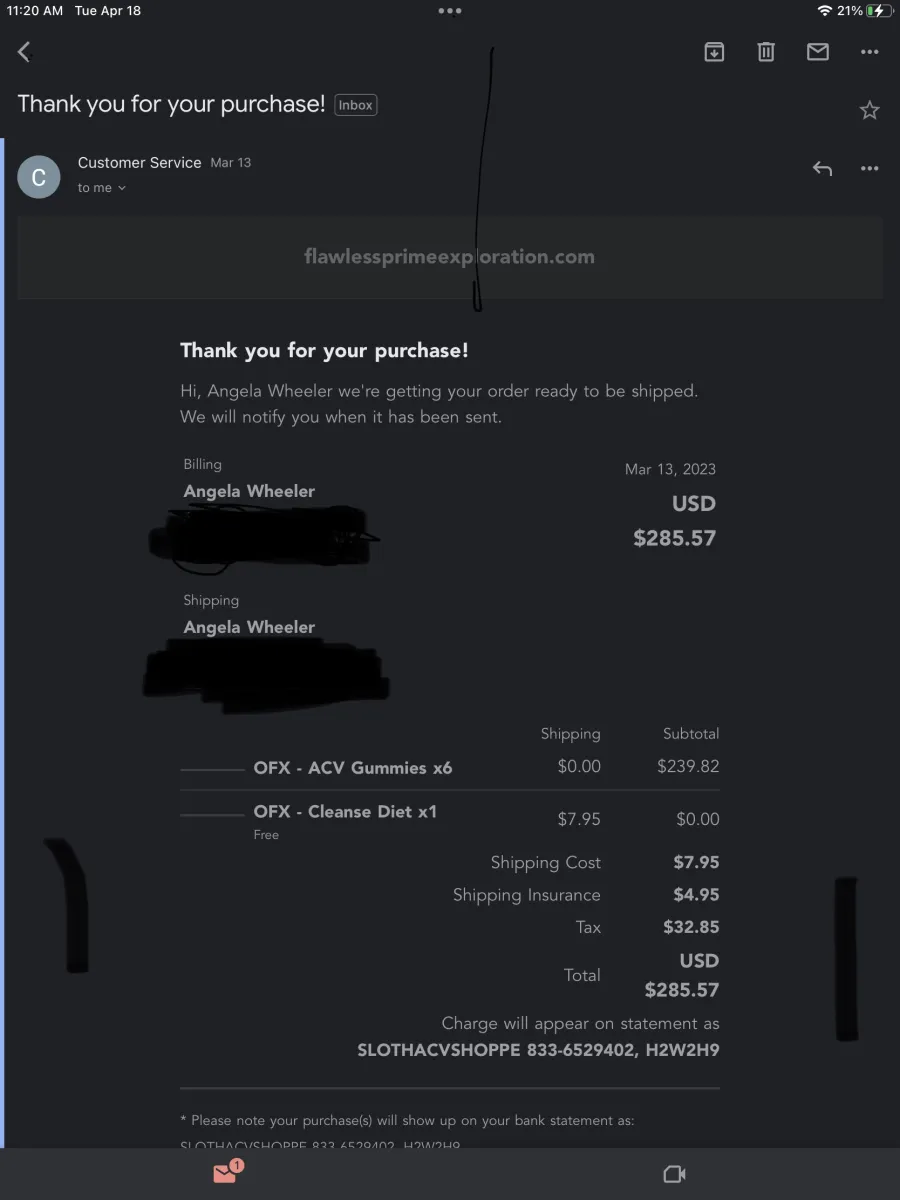This screenshot has height=1200, width=900.
Task: Mark email as unread with envelope icon
Action: click(818, 52)
